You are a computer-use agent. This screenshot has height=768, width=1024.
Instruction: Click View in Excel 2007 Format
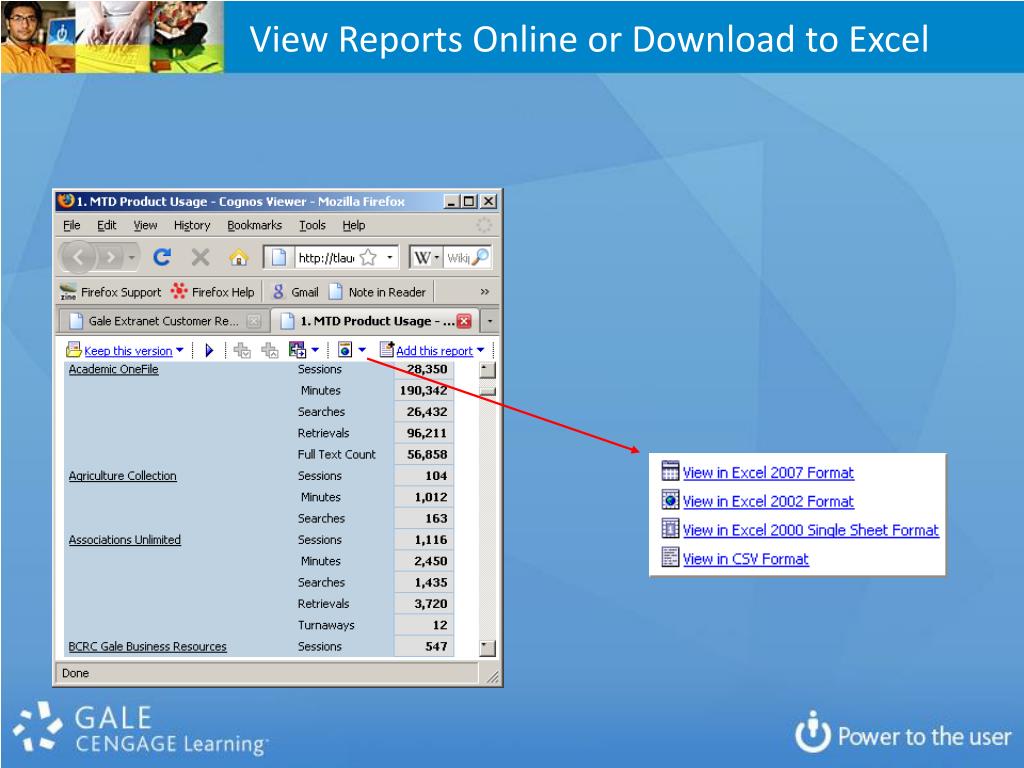(x=768, y=472)
